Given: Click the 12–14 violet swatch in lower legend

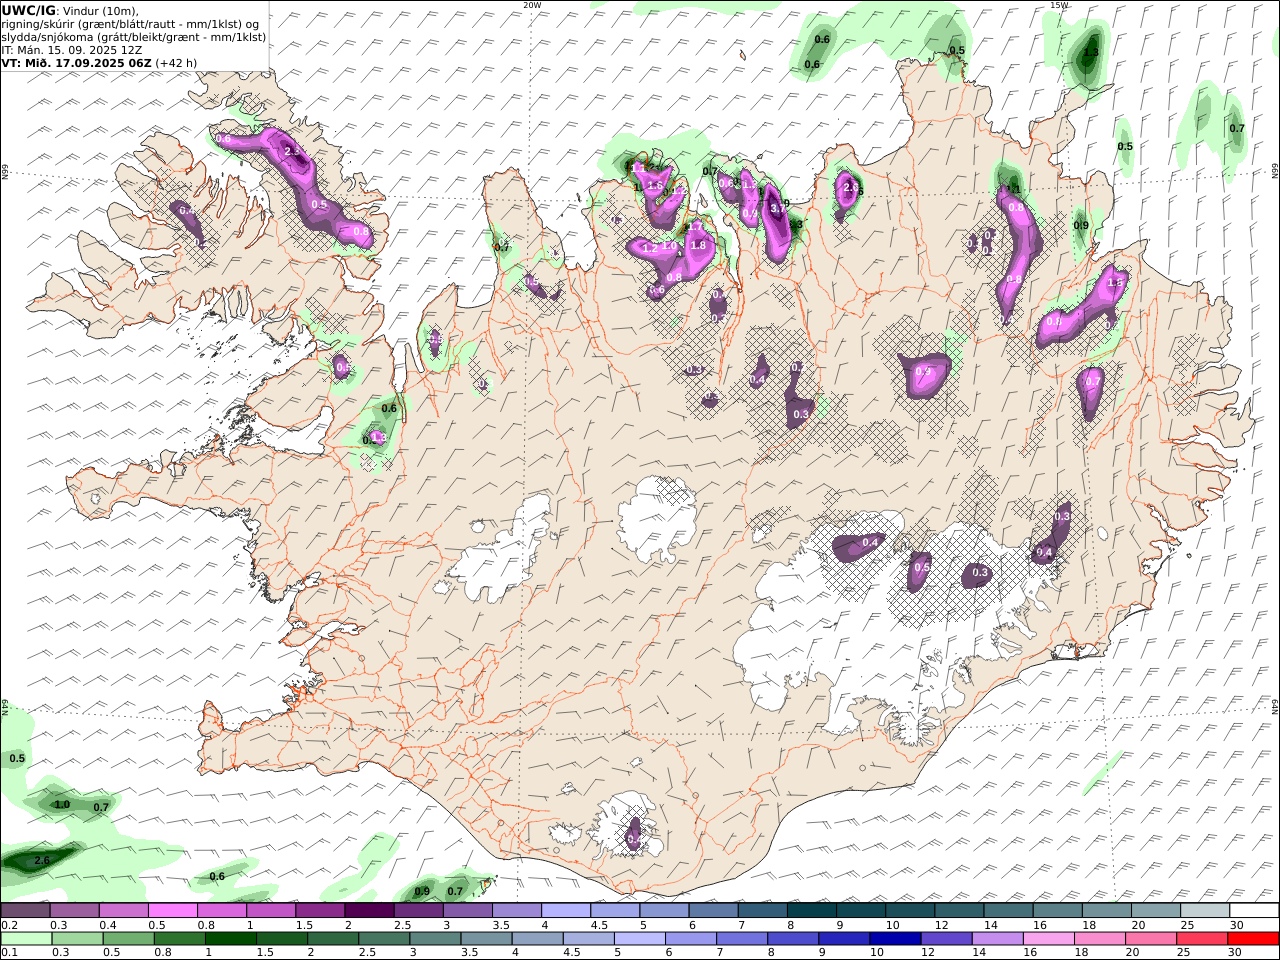Looking at the screenshot, I should (x=947, y=939).
